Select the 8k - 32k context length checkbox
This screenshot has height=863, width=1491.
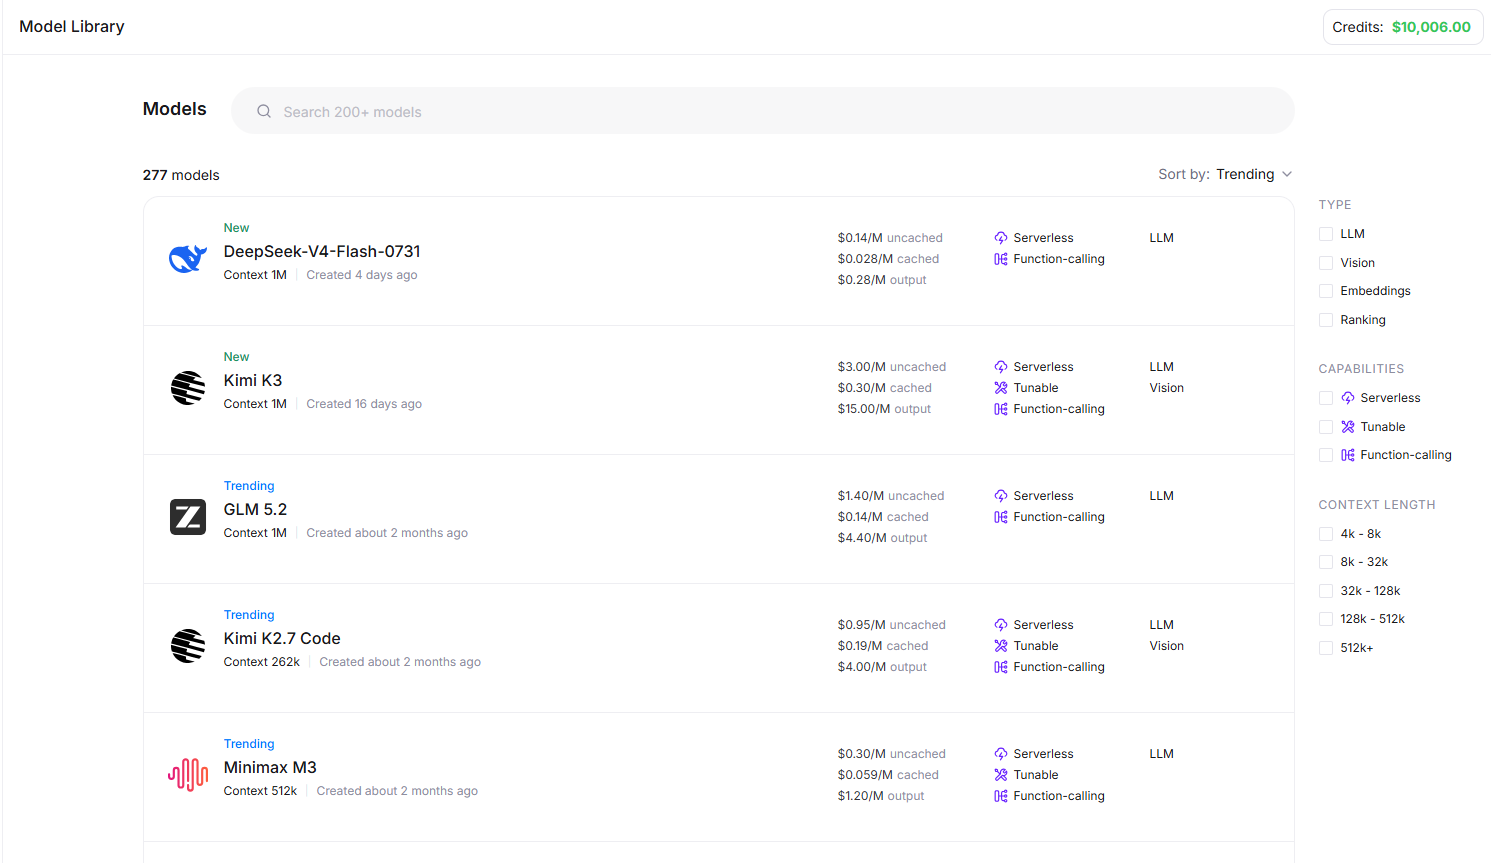point(1326,562)
